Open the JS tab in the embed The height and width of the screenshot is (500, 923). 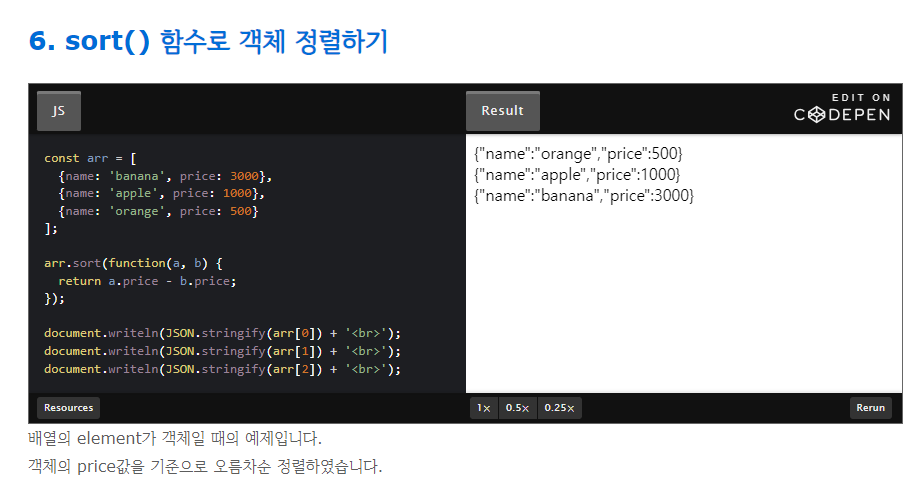point(59,111)
